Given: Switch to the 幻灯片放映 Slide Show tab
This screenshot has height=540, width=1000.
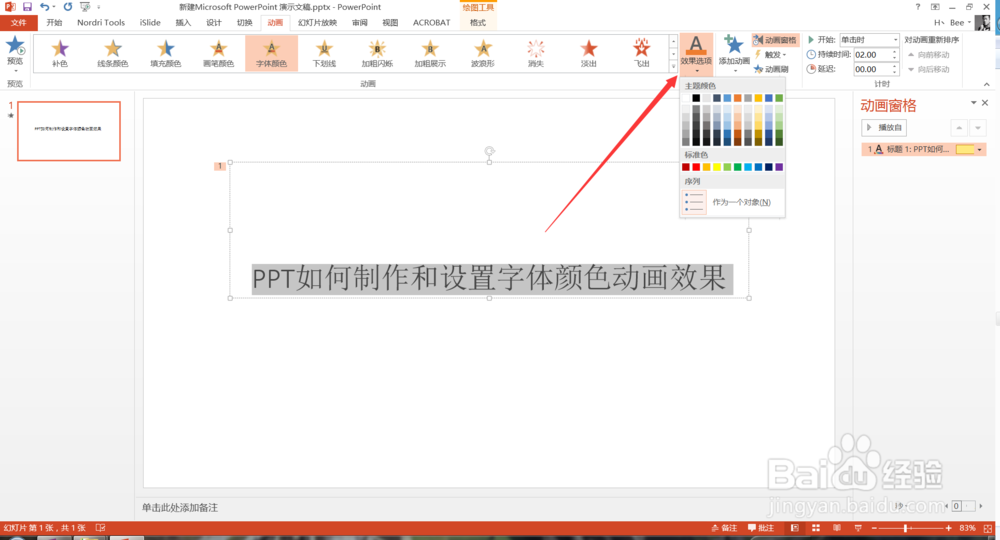Looking at the screenshot, I should 317,22.
